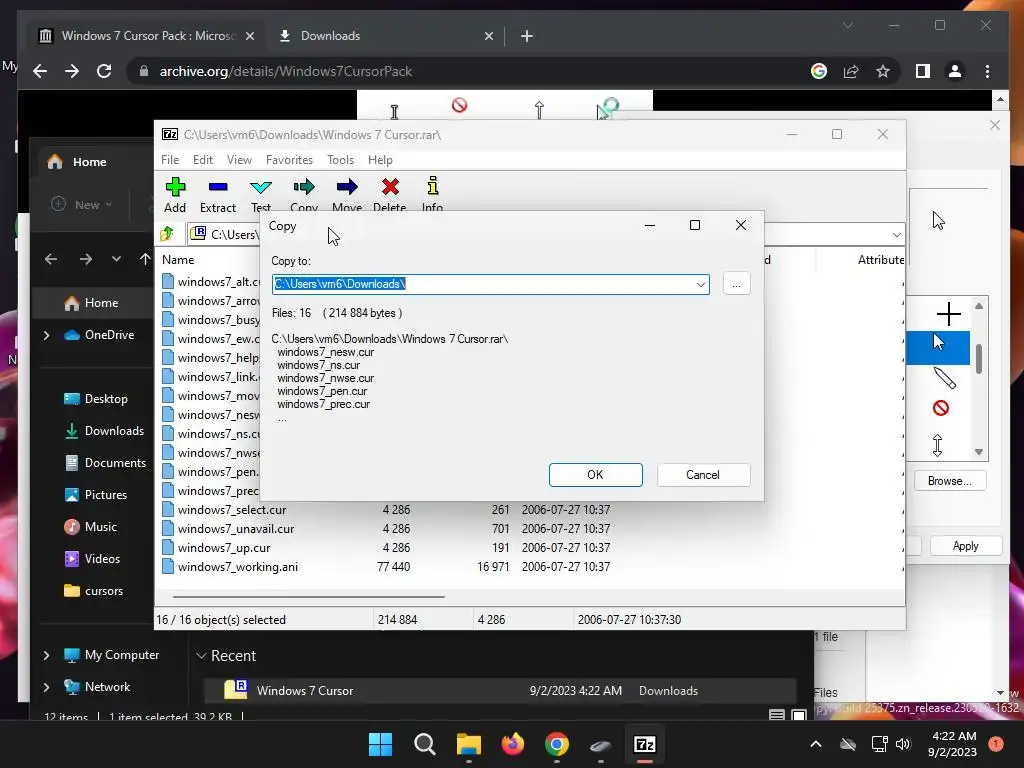
Task: Click the Browse button in mouse properties
Action: 950,481
